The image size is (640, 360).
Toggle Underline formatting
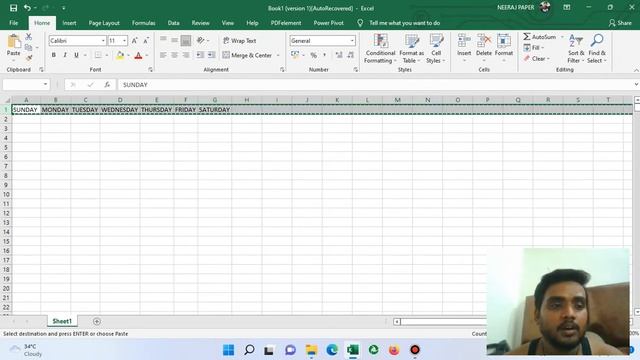point(76,55)
